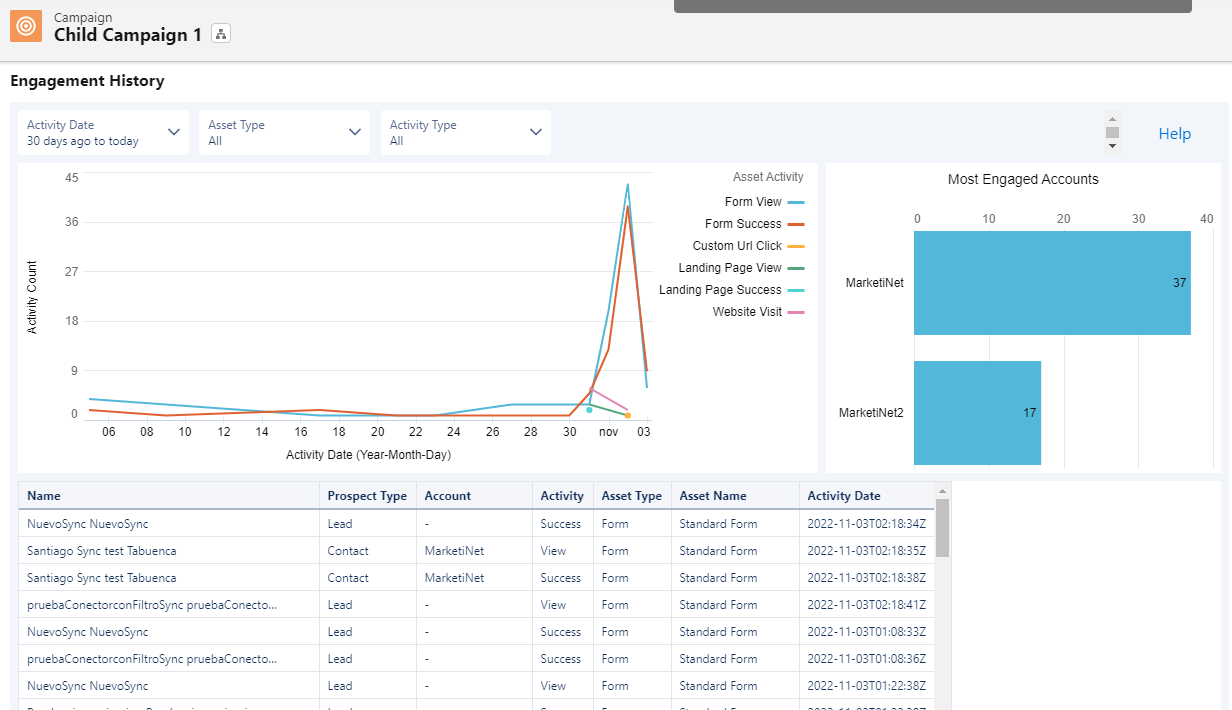Open NuevoSync NuevoSync row dated 02:18:34Z
This screenshot has height=710, width=1232.
tap(476, 524)
